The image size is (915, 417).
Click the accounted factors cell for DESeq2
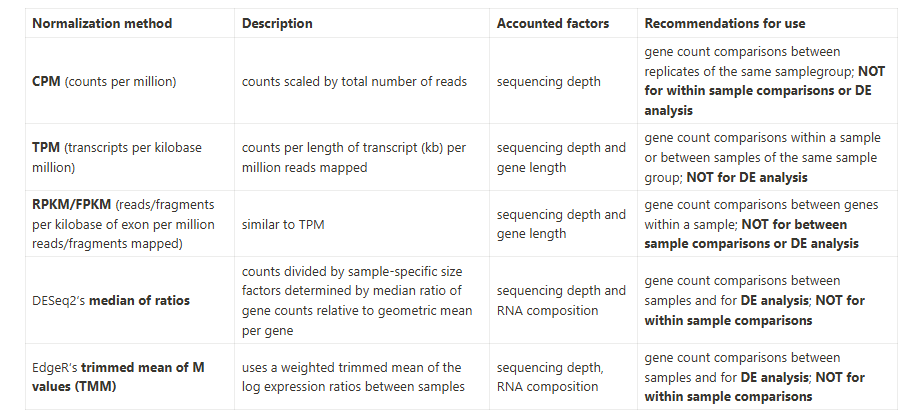click(561, 300)
